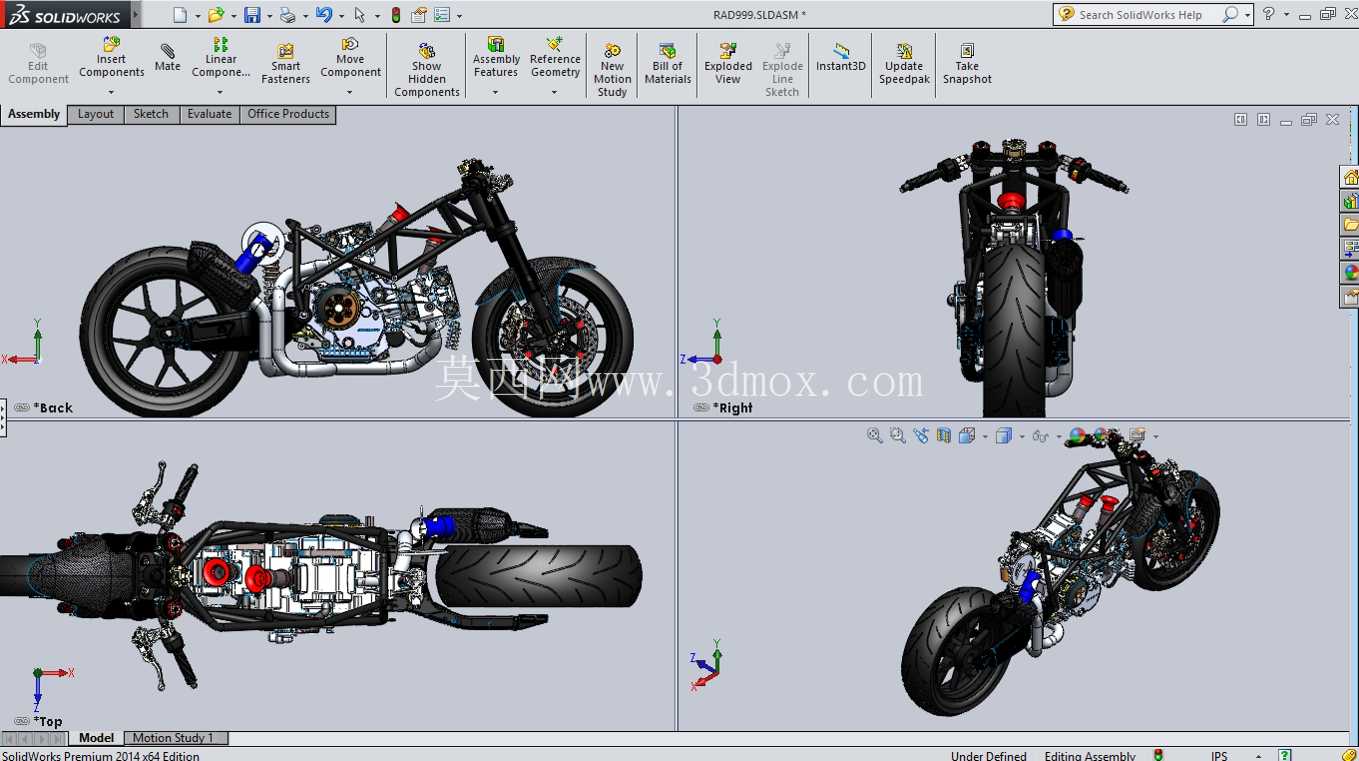The image size is (1359, 761).
Task: Click the grayed Edit Component icon
Action: [38, 50]
